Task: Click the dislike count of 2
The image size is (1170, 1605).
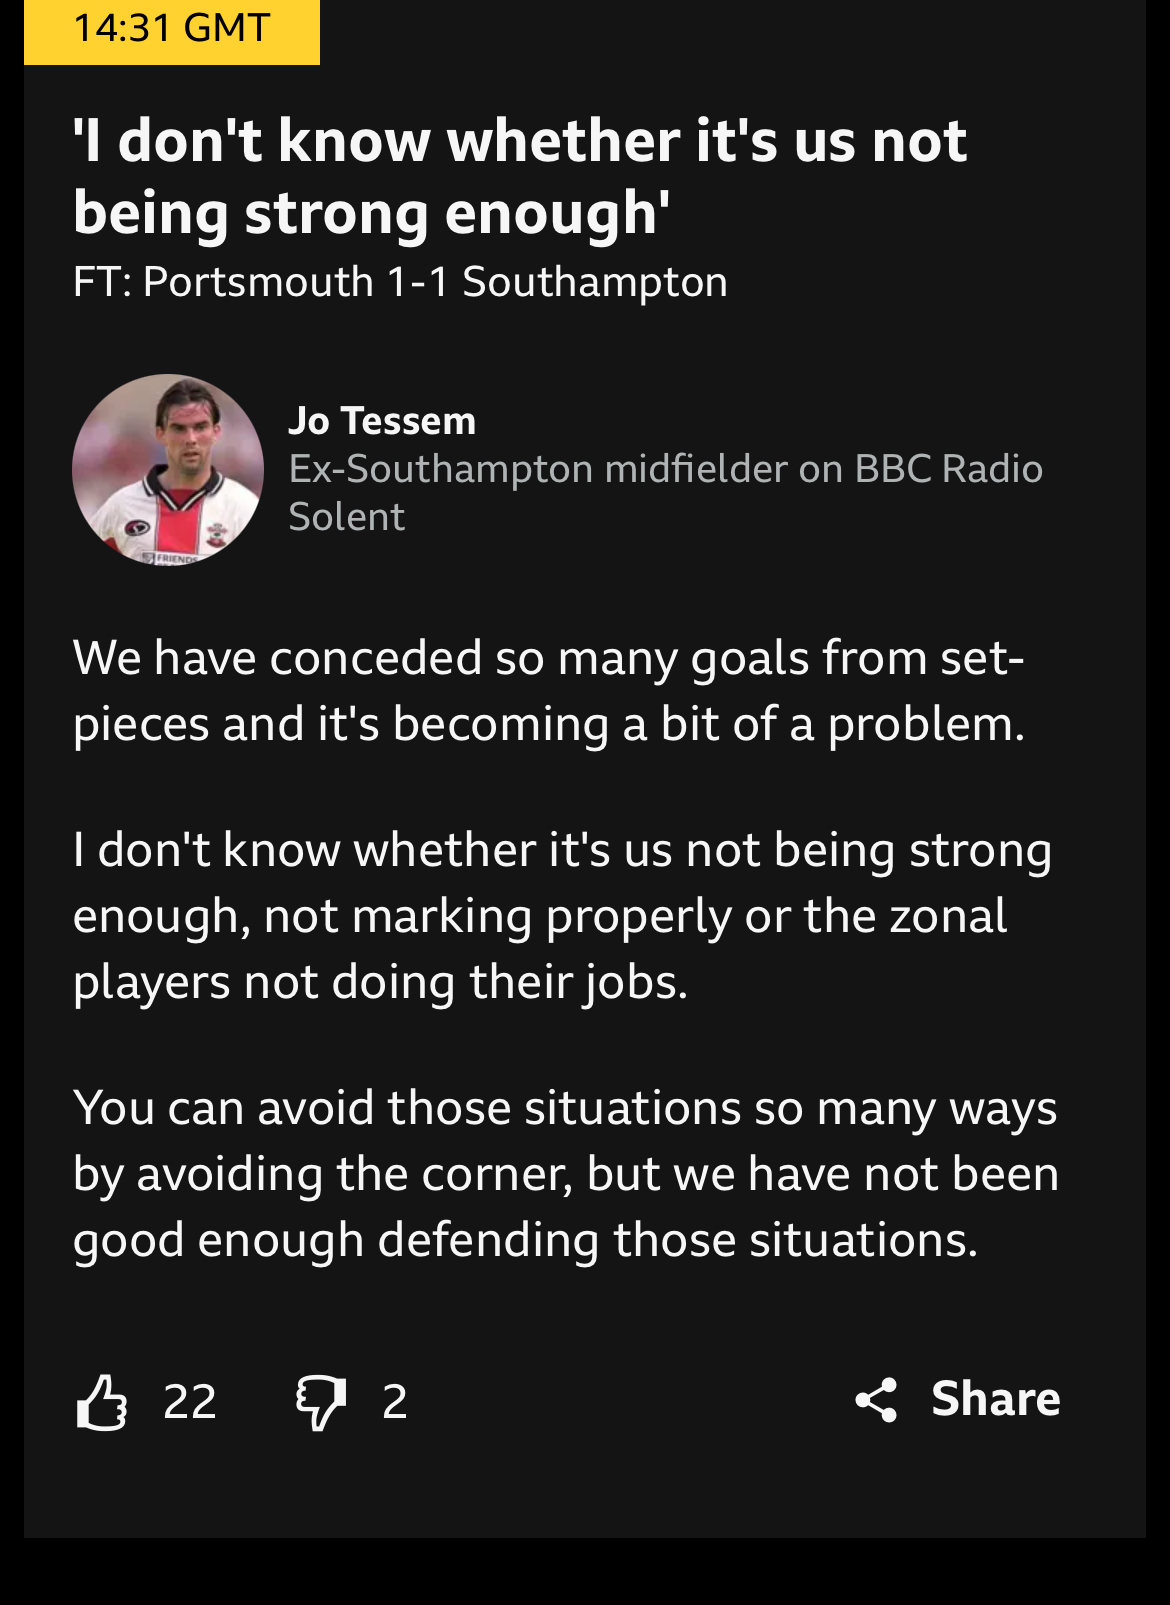Action: [x=395, y=1402]
